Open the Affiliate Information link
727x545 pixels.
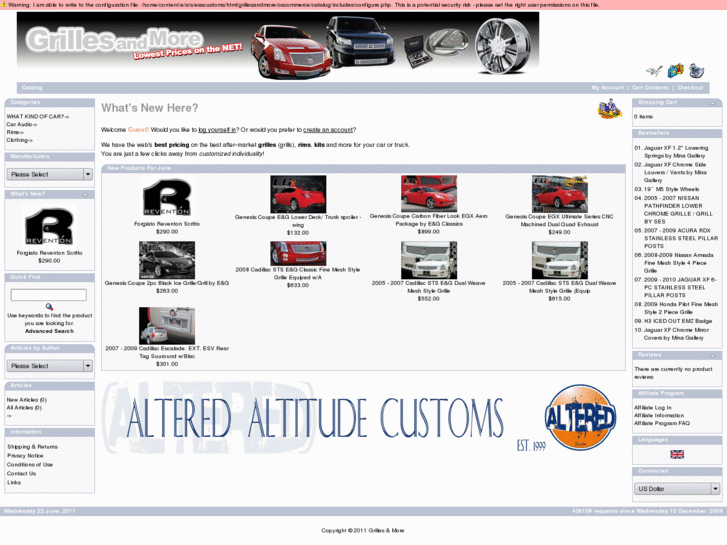659,416
